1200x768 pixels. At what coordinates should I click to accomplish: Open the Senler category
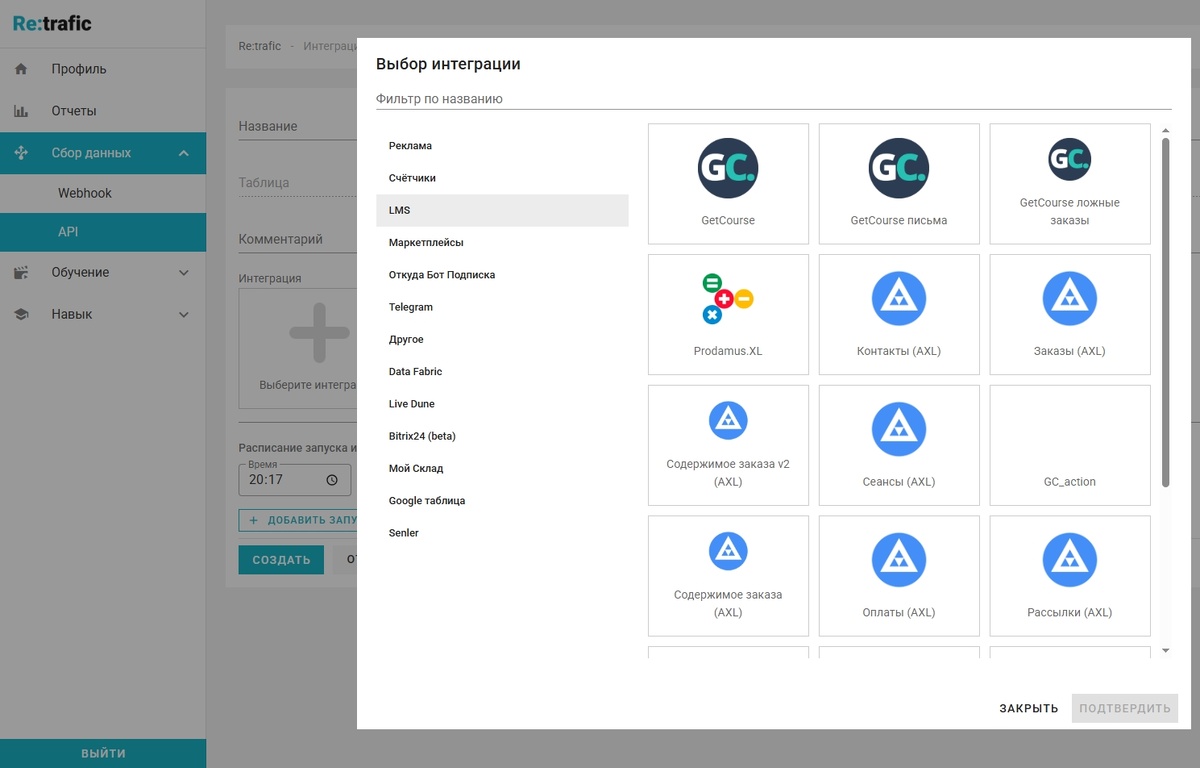502,533
